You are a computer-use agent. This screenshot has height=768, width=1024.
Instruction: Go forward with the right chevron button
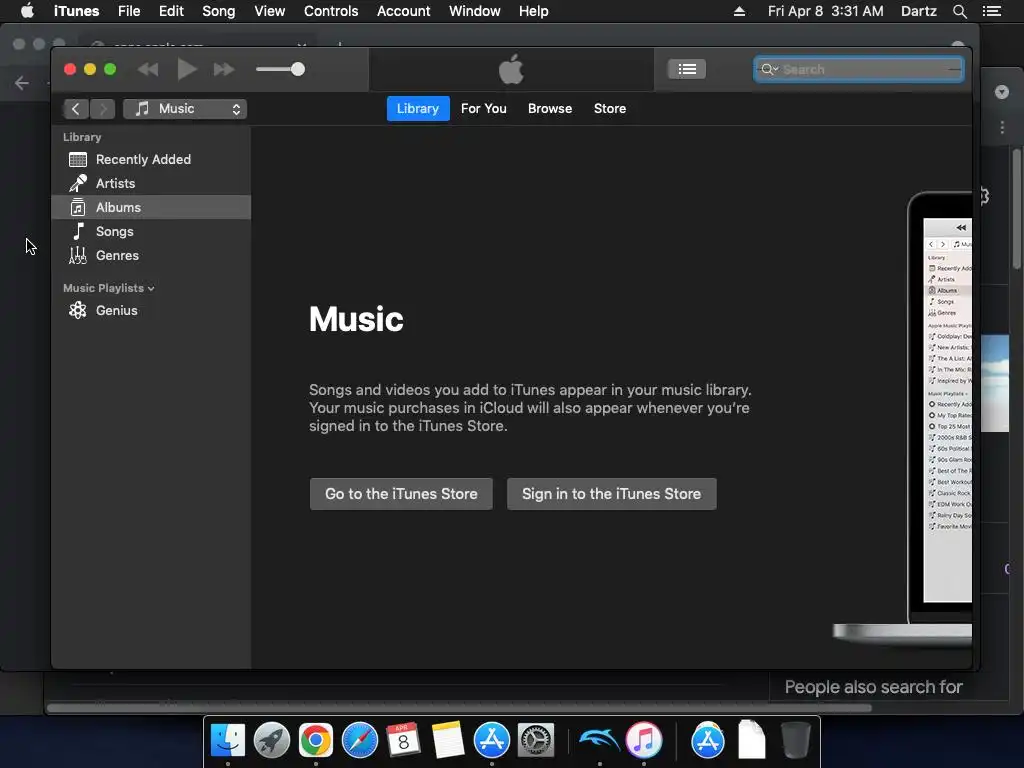(103, 109)
